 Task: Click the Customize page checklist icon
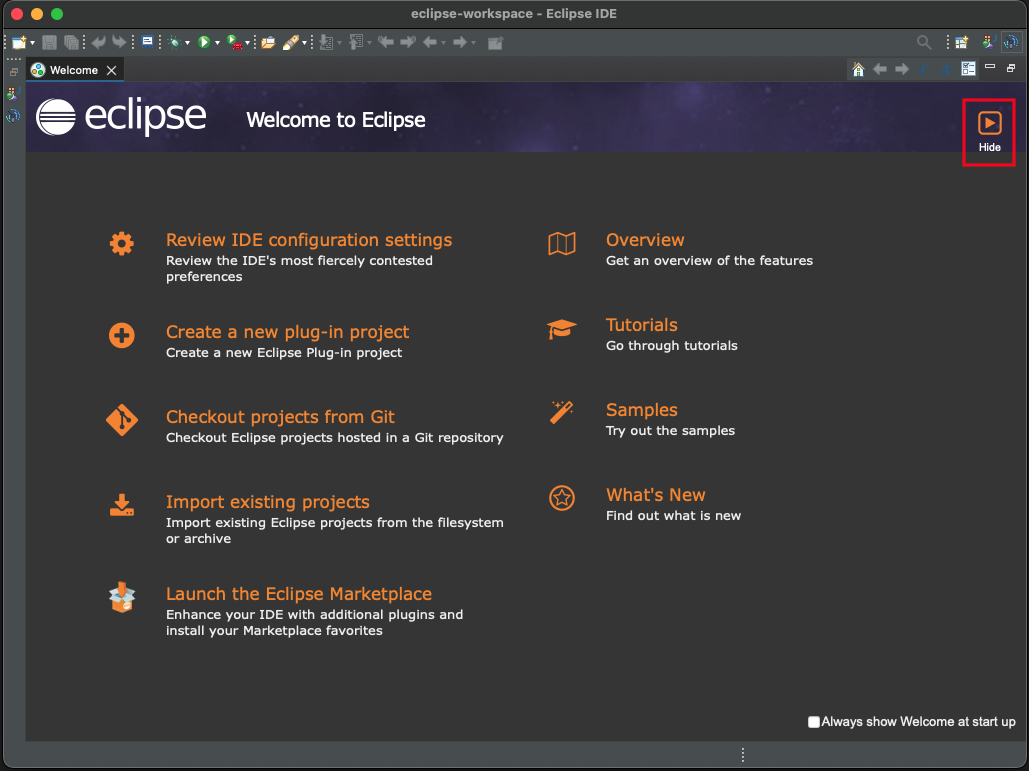click(968, 69)
